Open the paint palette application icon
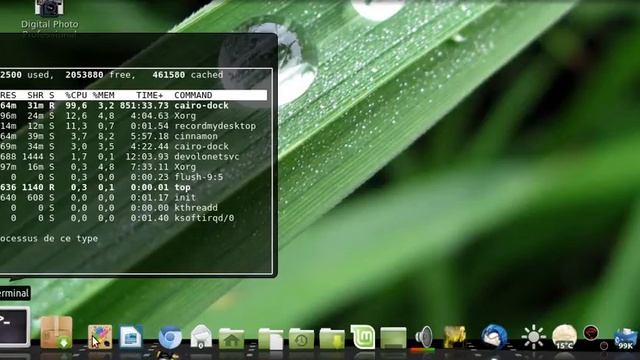 pos(100,337)
